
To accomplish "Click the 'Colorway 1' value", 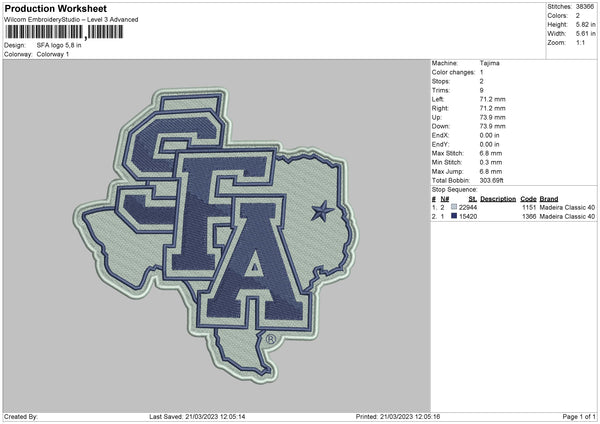I will (53, 54).
